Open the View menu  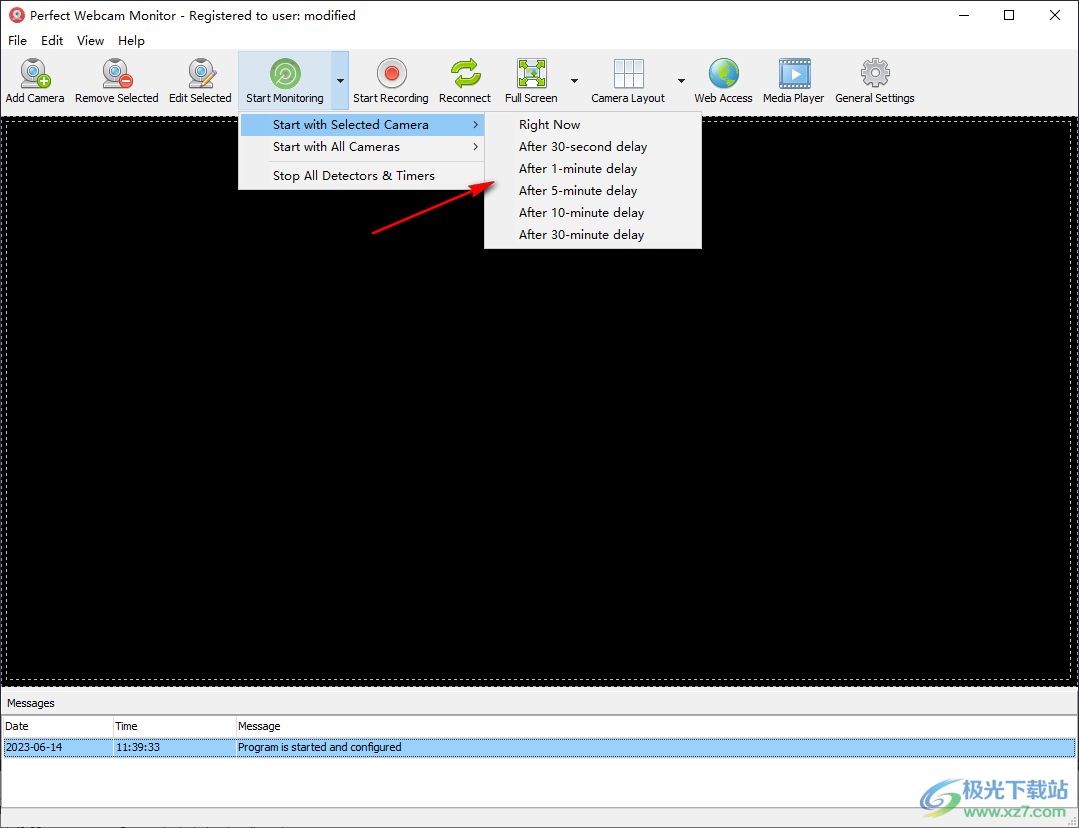coord(90,41)
